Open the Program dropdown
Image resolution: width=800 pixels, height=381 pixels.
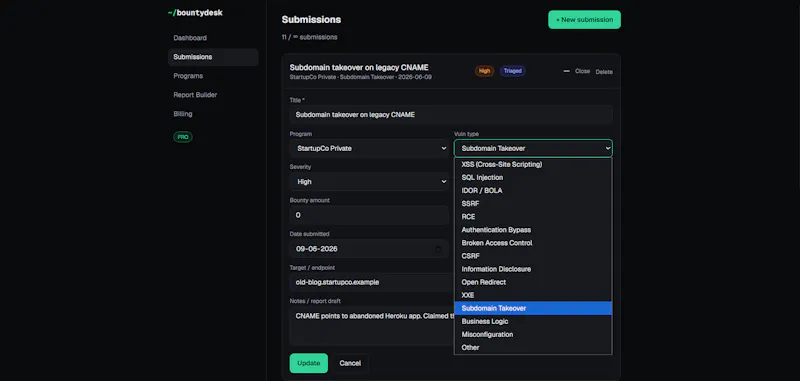pos(369,148)
